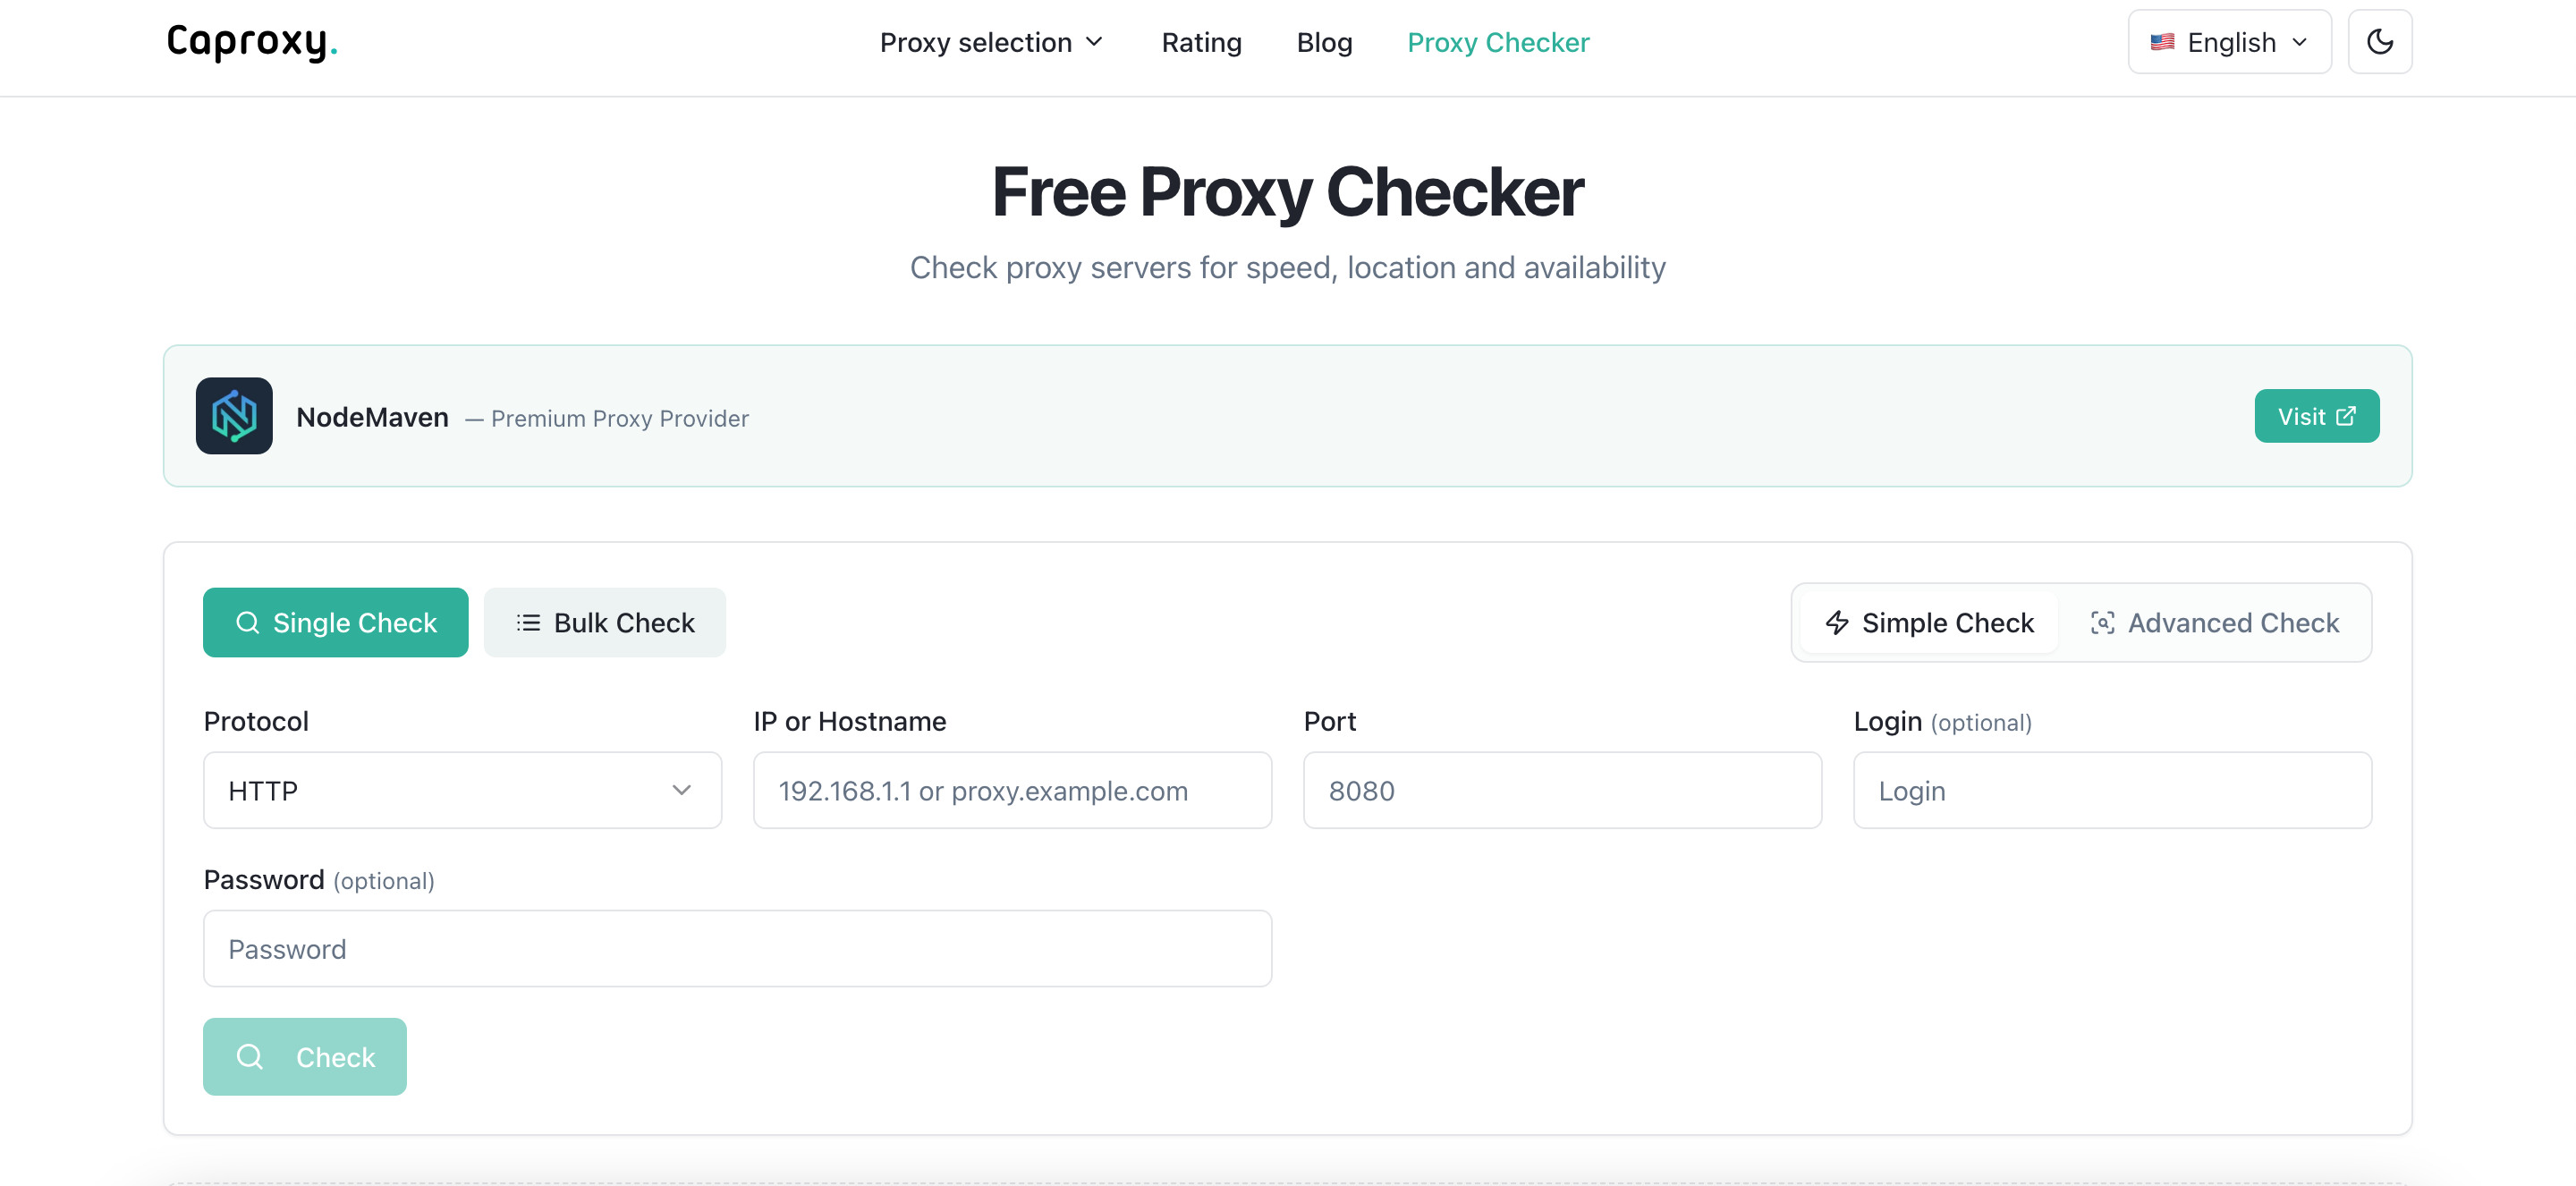This screenshot has height=1186, width=2576.
Task: Click the NodeMaven provider logo
Action: tap(233, 416)
